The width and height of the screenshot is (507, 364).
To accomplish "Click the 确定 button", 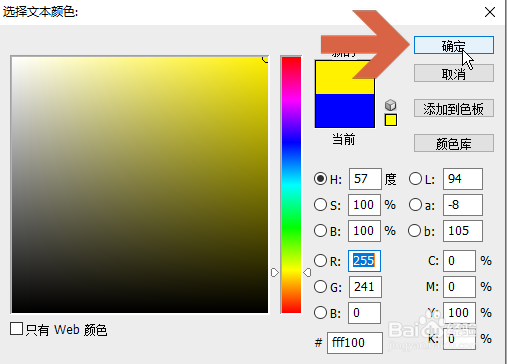I will point(454,45).
